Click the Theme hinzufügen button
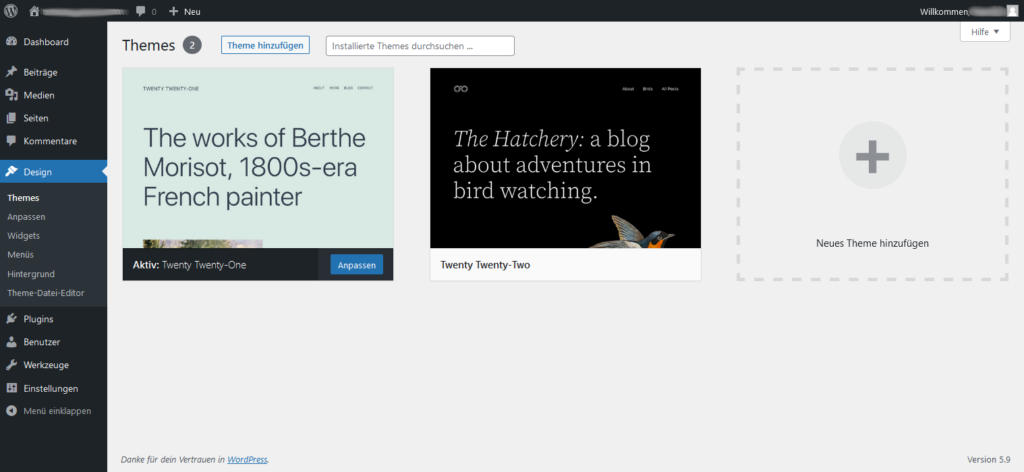Screen dimensions: 1024x472 pos(265,45)
